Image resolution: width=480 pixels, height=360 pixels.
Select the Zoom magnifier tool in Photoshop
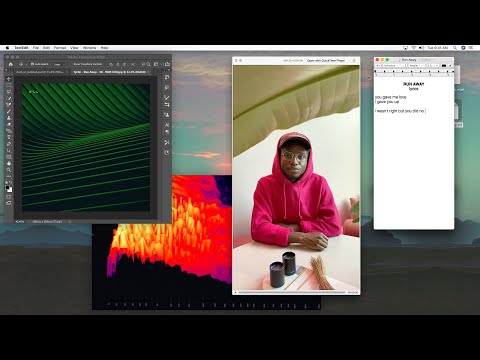(x=9, y=170)
